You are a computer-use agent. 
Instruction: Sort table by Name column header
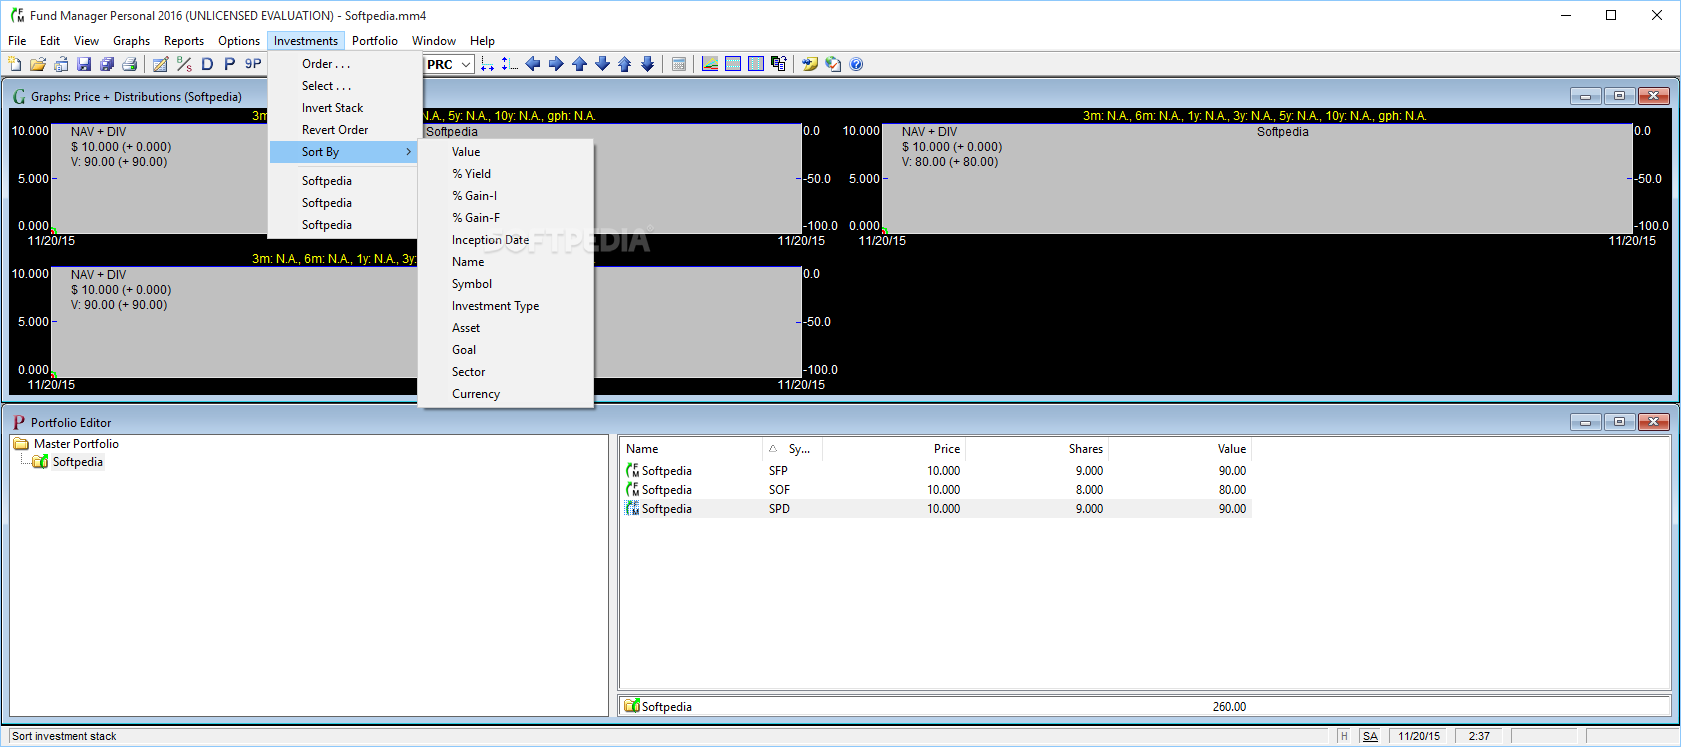pyautogui.click(x=690, y=449)
